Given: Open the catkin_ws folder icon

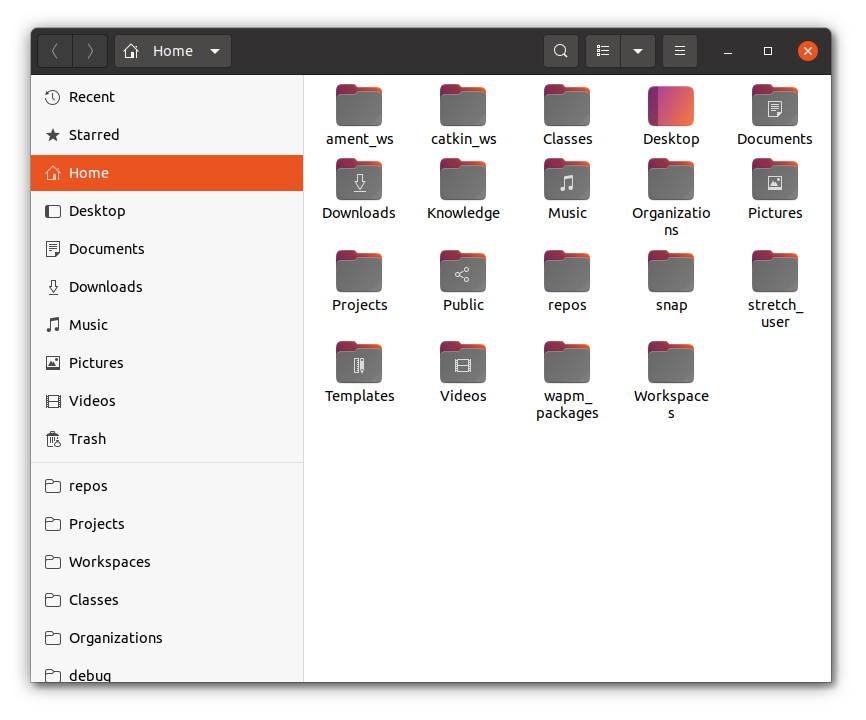Looking at the screenshot, I should (463, 105).
